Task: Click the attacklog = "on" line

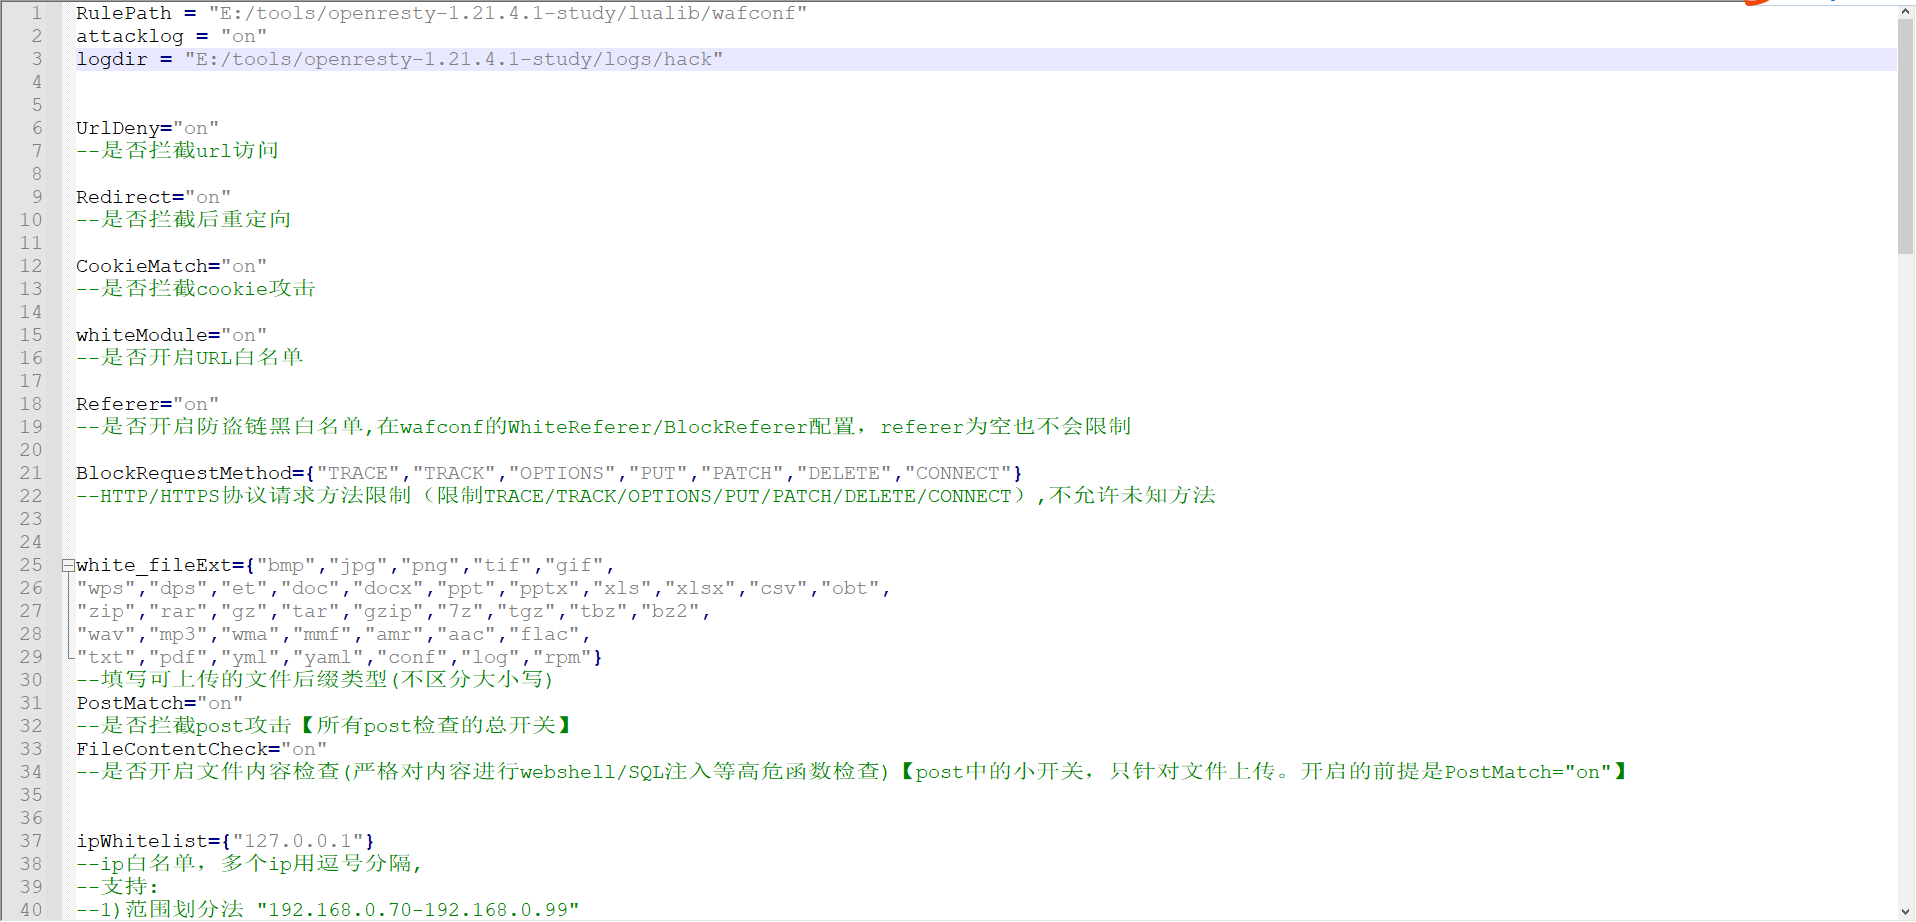Action: click(x=171, y=36)
